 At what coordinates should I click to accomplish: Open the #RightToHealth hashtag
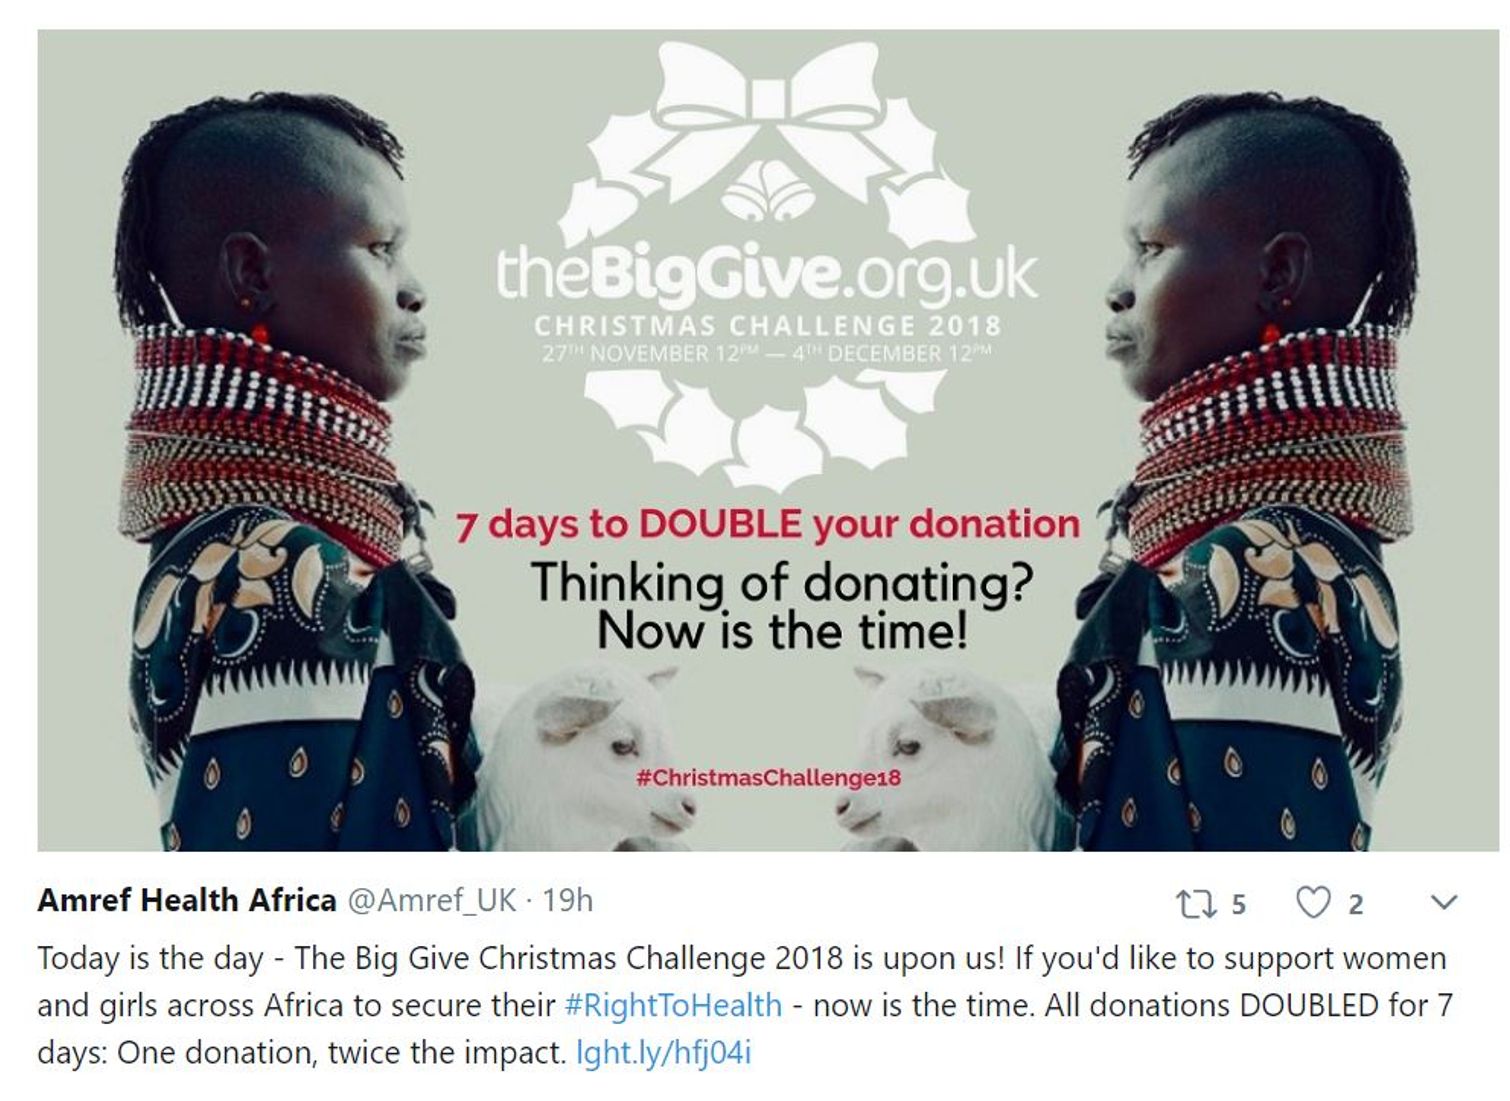(673, 1004)
